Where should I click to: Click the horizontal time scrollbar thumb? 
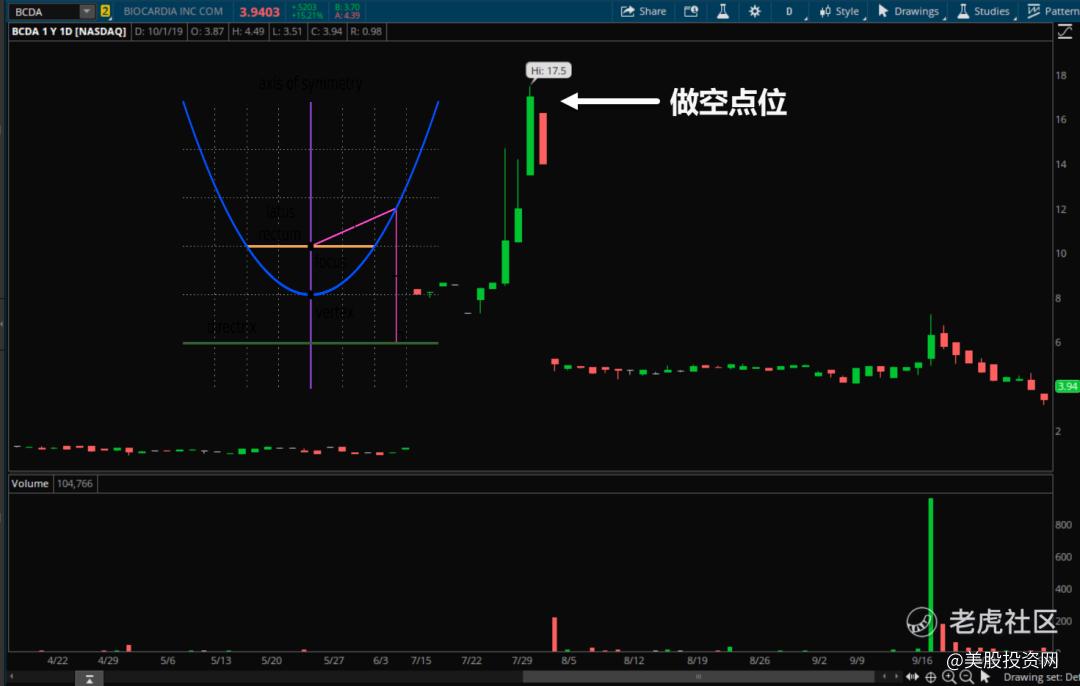pyautogui.click(x=698, y=678)
